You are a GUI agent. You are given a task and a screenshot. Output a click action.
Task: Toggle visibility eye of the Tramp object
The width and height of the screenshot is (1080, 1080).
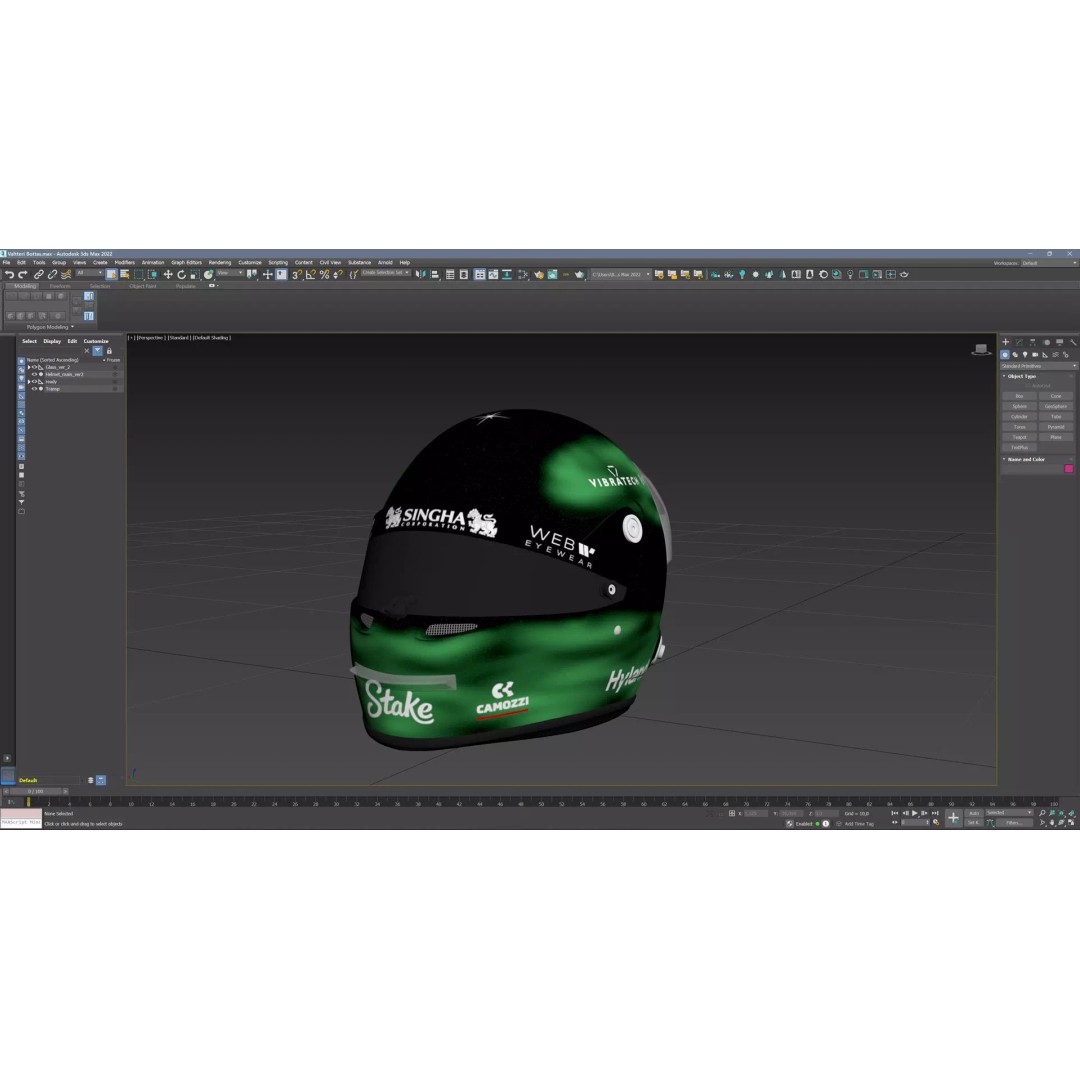point(34,388)
